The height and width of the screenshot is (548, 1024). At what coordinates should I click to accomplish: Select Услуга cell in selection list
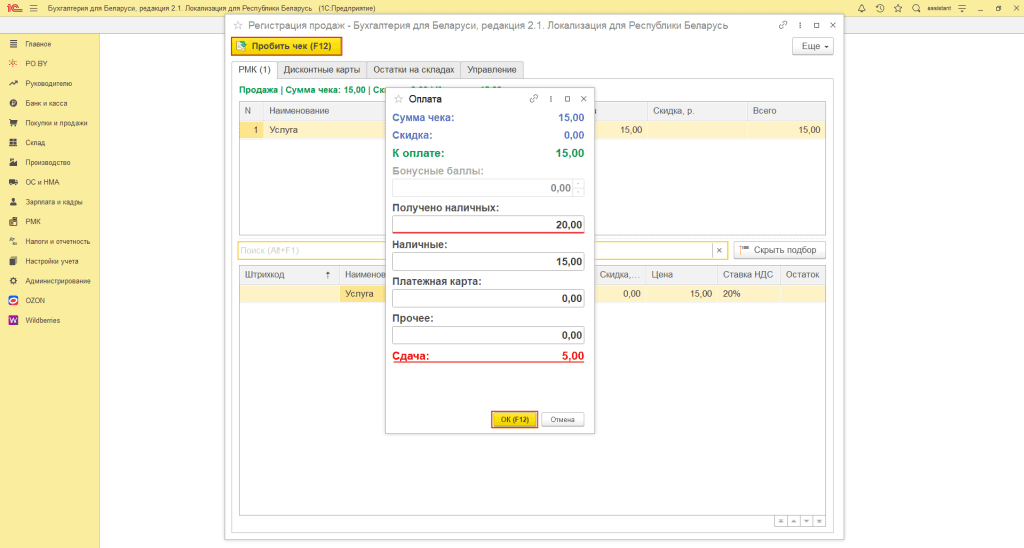362,294
